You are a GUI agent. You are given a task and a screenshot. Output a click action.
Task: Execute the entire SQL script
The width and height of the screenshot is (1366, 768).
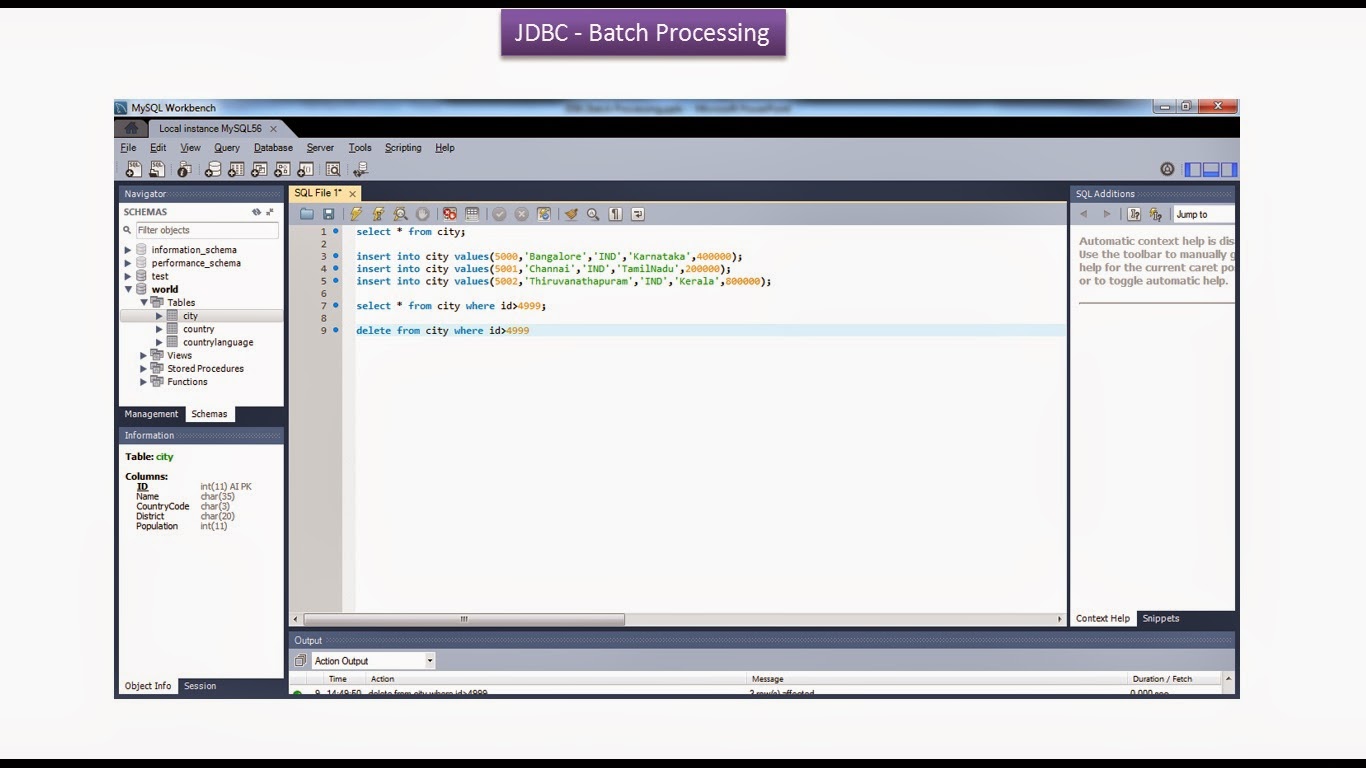(354, 213)
